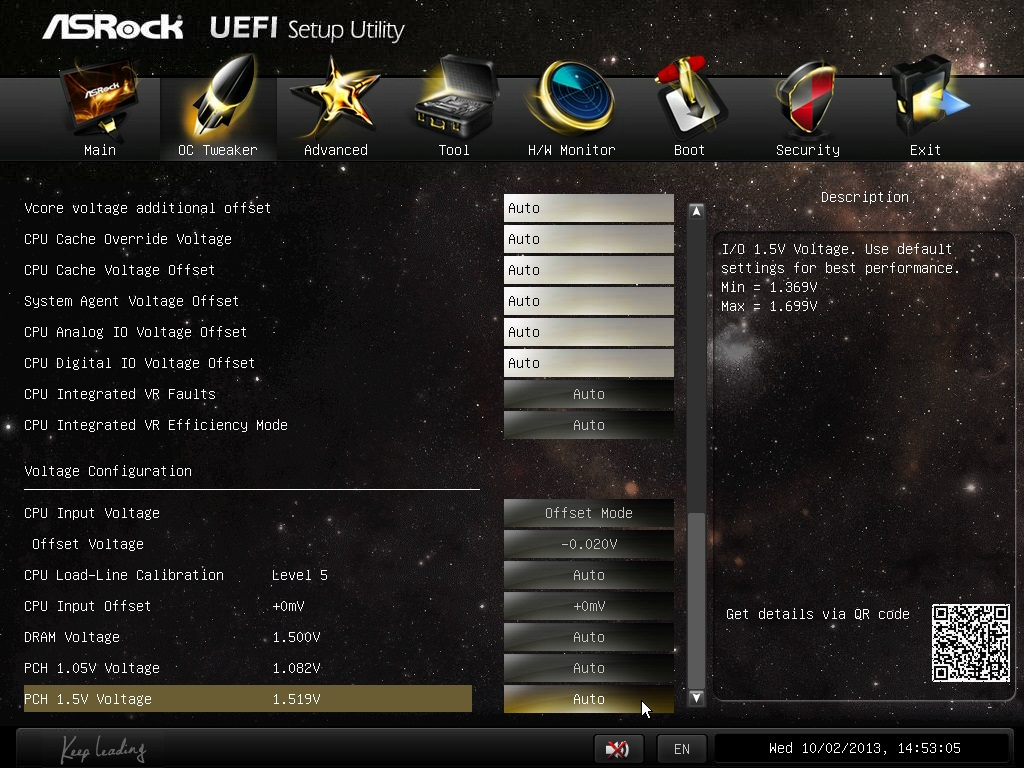Select the PCH 1.05V Voltage label

(91, 668)
